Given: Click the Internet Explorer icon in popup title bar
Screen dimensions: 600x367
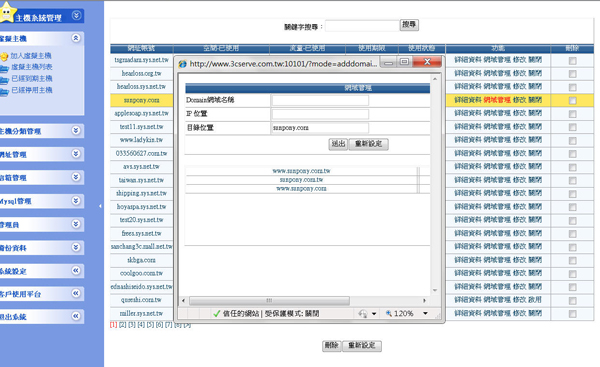Looking at the screenshot, I should pos(183,64).
